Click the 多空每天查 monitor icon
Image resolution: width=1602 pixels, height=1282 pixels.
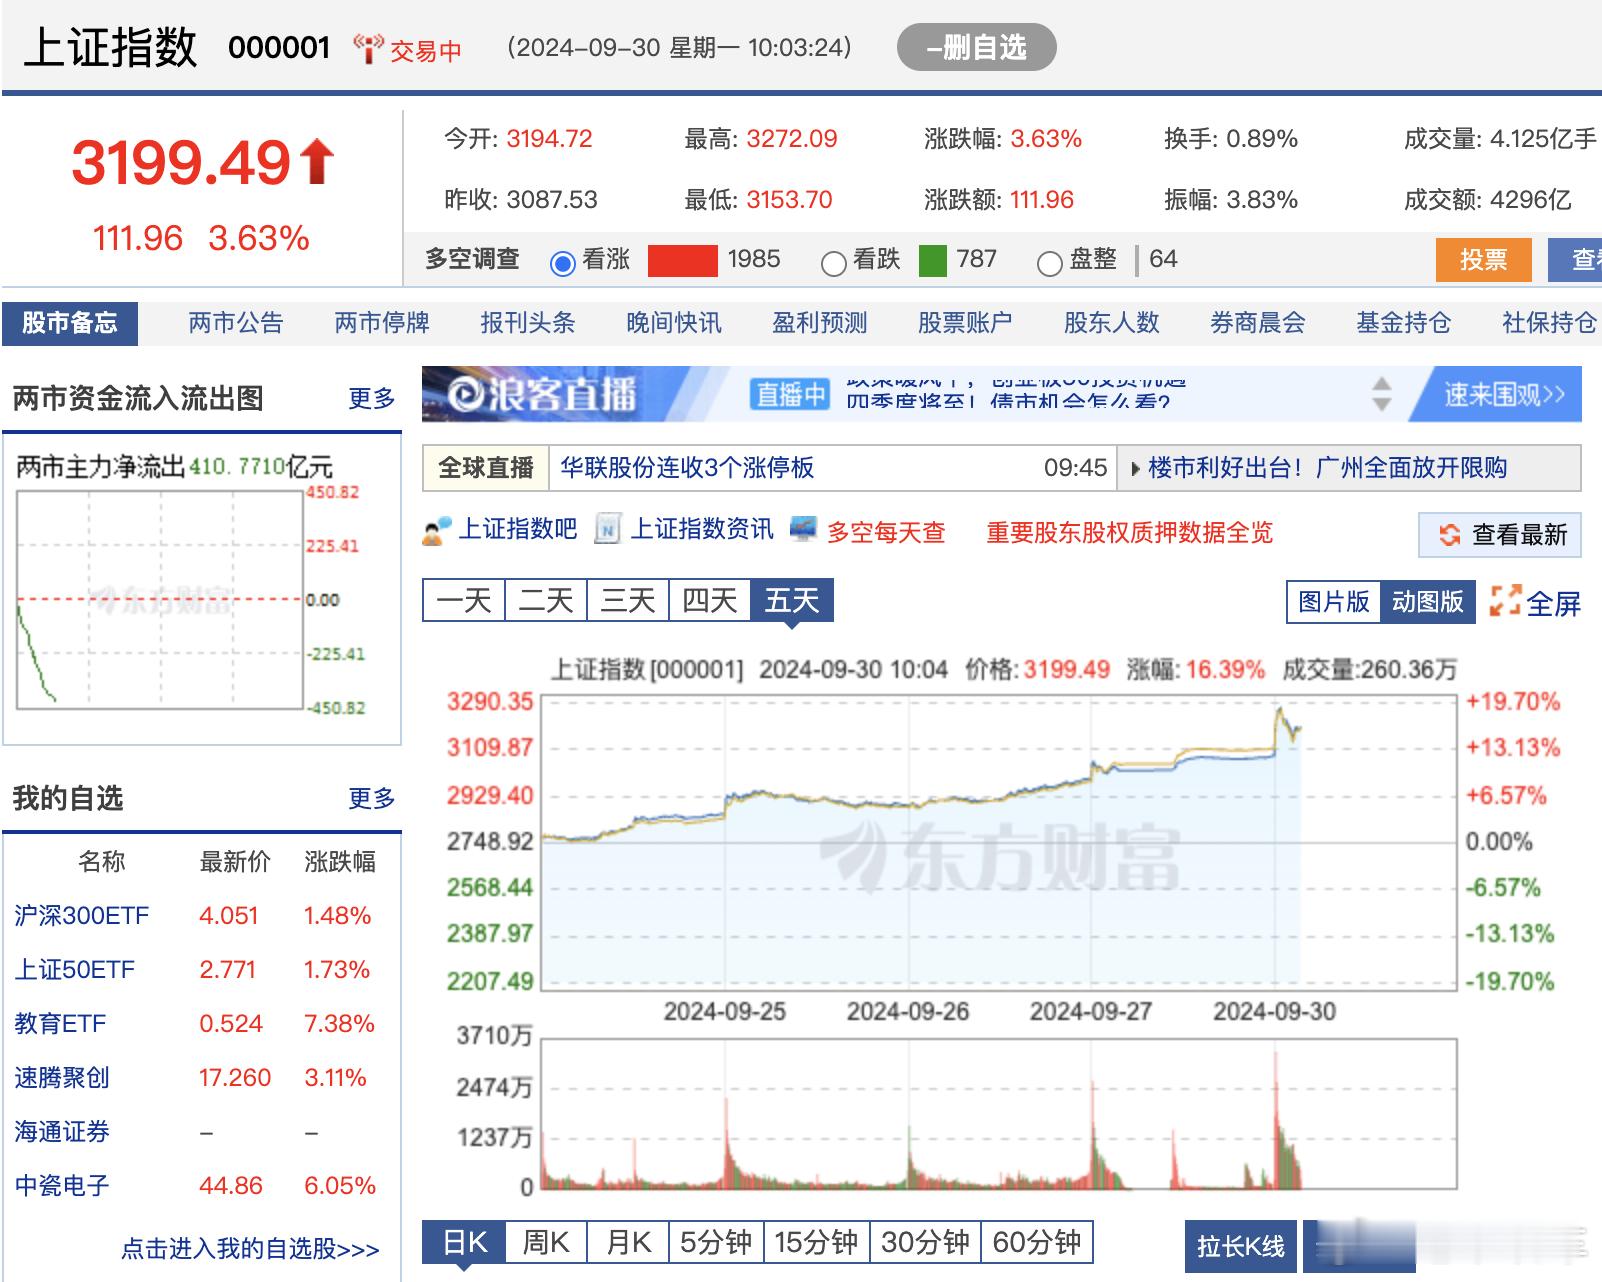[803, 529]
